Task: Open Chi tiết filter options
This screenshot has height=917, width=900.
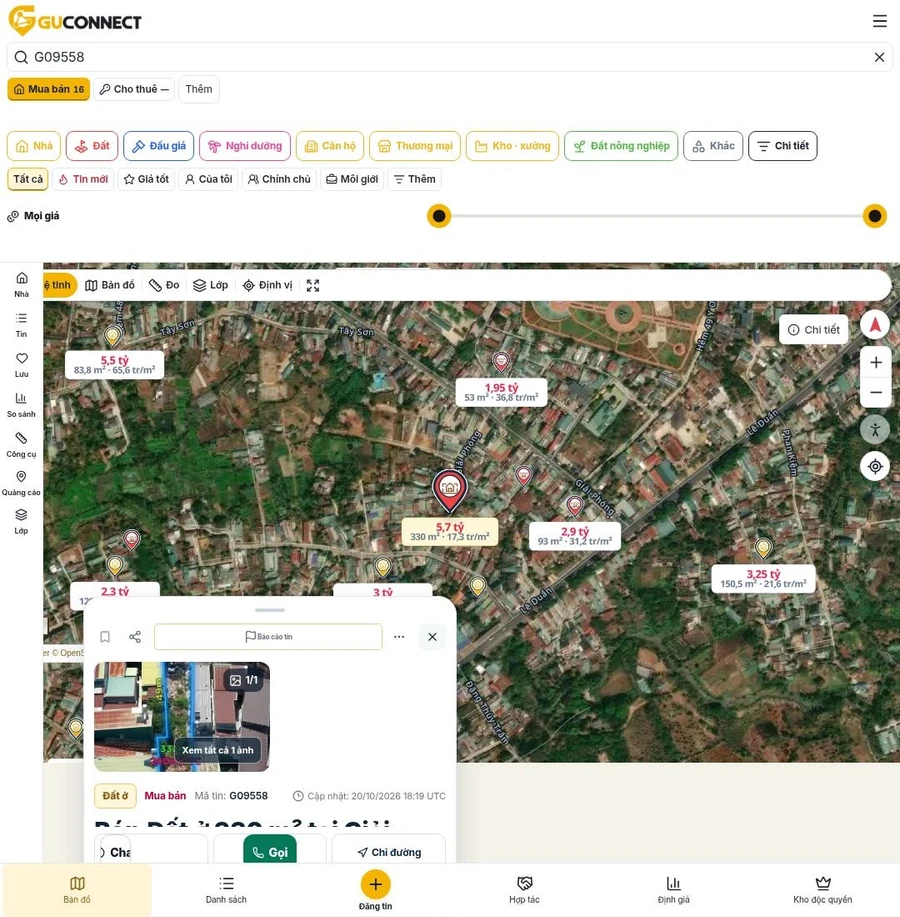Action: 783,146
